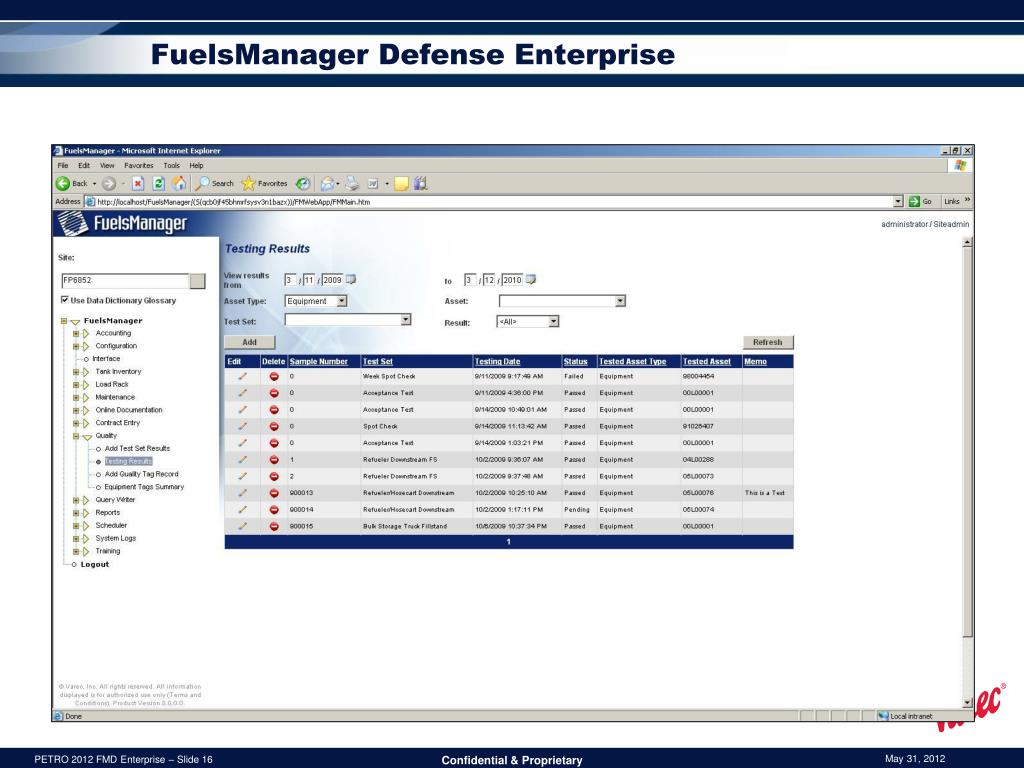1024x768 pixels.
Task: Open the File menu
Action: click(x=63, y=166)
